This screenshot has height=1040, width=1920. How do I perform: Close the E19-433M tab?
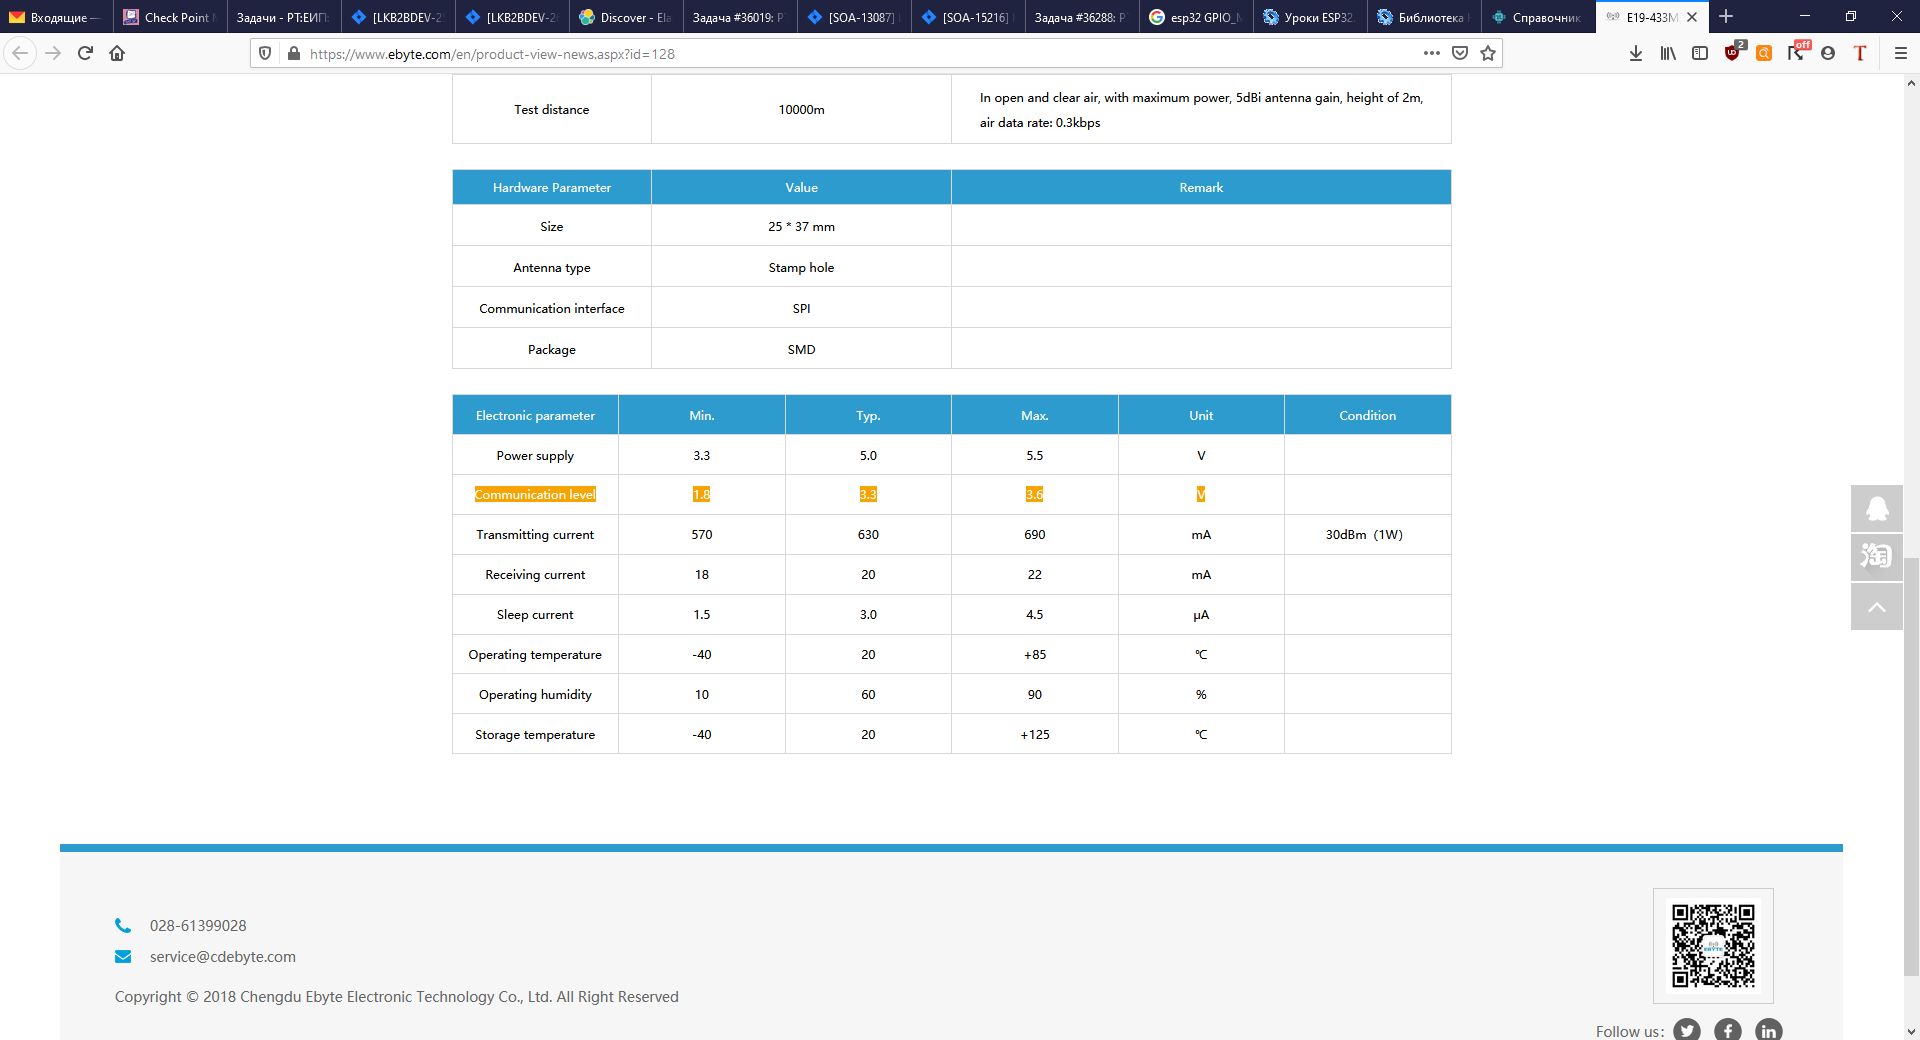(x=1692, y=17)
